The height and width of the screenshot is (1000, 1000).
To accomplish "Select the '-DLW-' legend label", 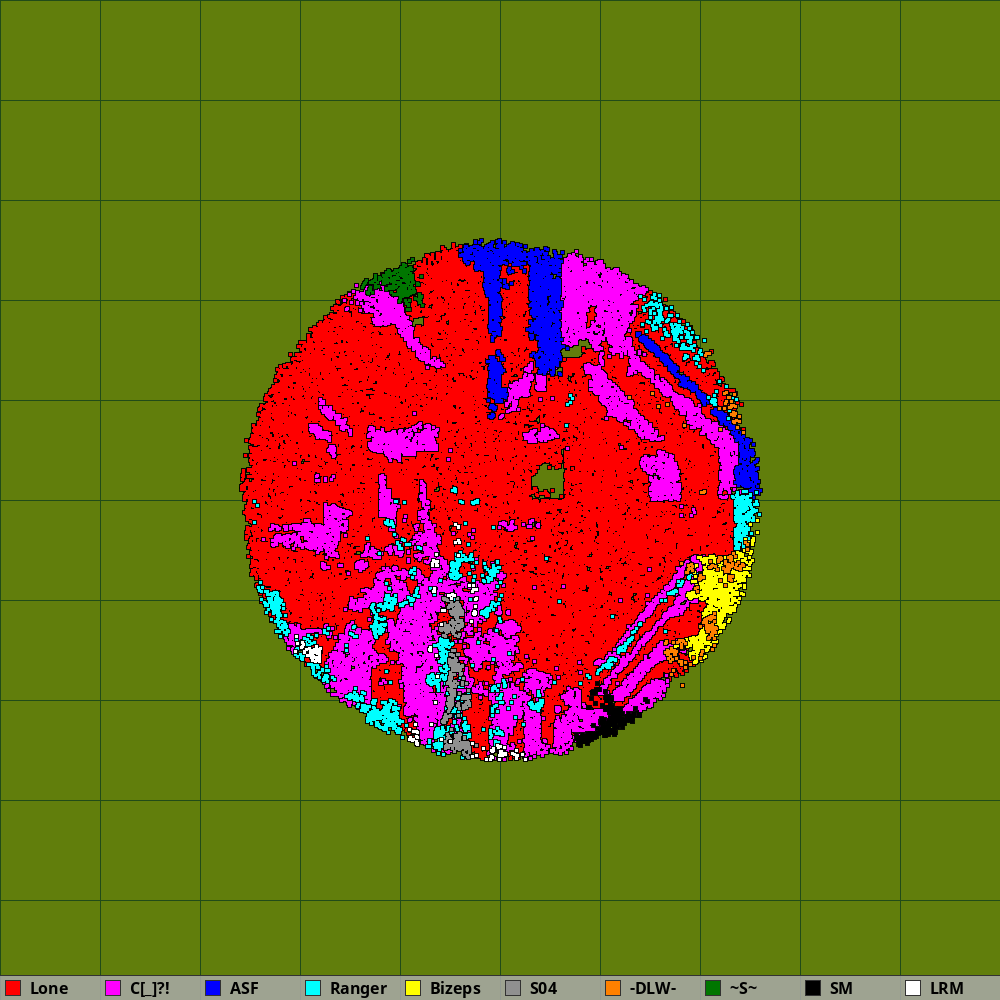I will 653,989.
